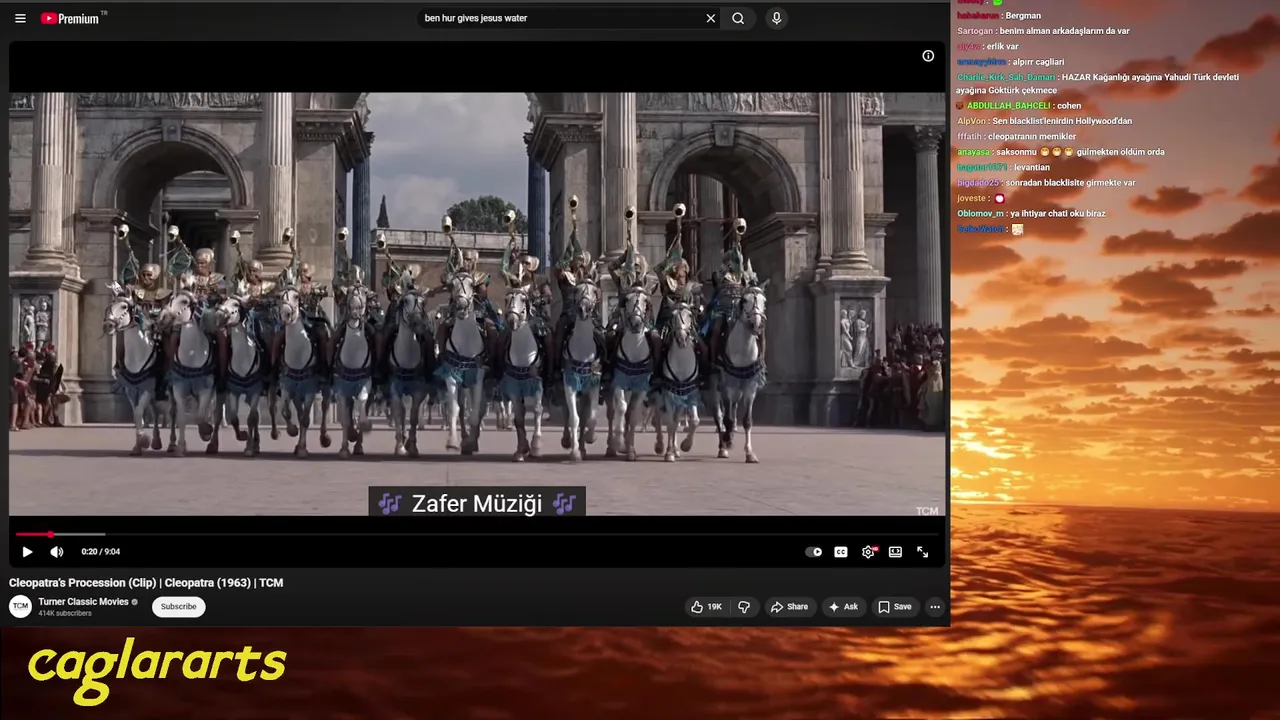Click bigdado25's chat message
The height and width of the screenshot is (720, 1280).
pos(1046,183)
